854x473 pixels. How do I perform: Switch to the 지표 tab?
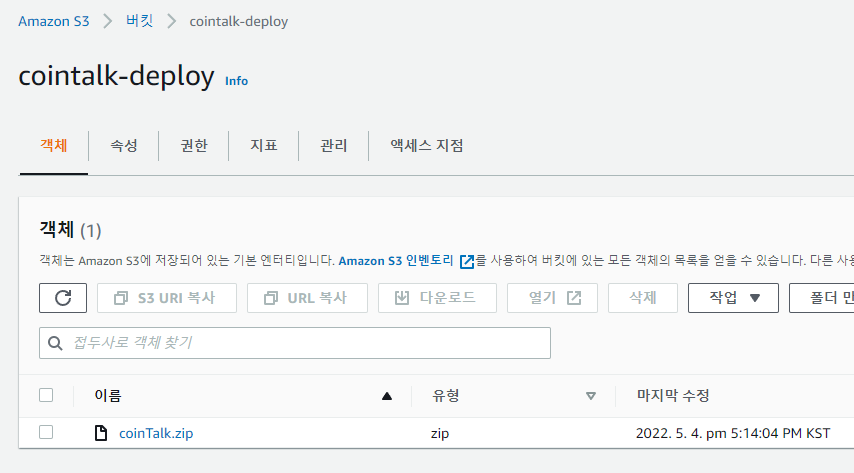coord(264,145)
